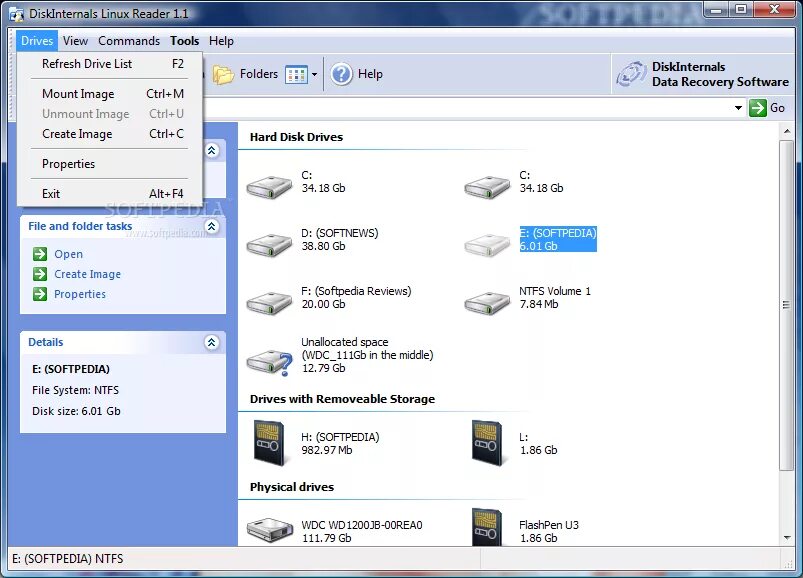
Task: Choose Create Image Ctrl+C menu entry
Action: coord(110,134)
